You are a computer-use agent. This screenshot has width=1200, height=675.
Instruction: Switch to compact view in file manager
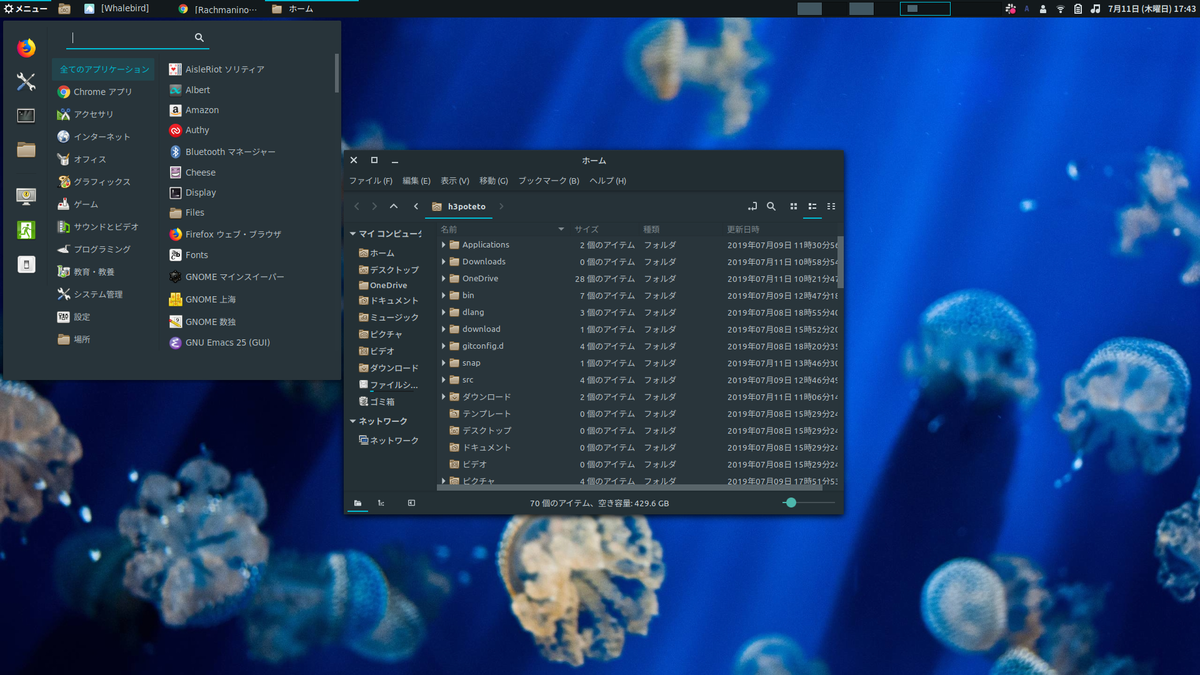(x=831, y=207)
